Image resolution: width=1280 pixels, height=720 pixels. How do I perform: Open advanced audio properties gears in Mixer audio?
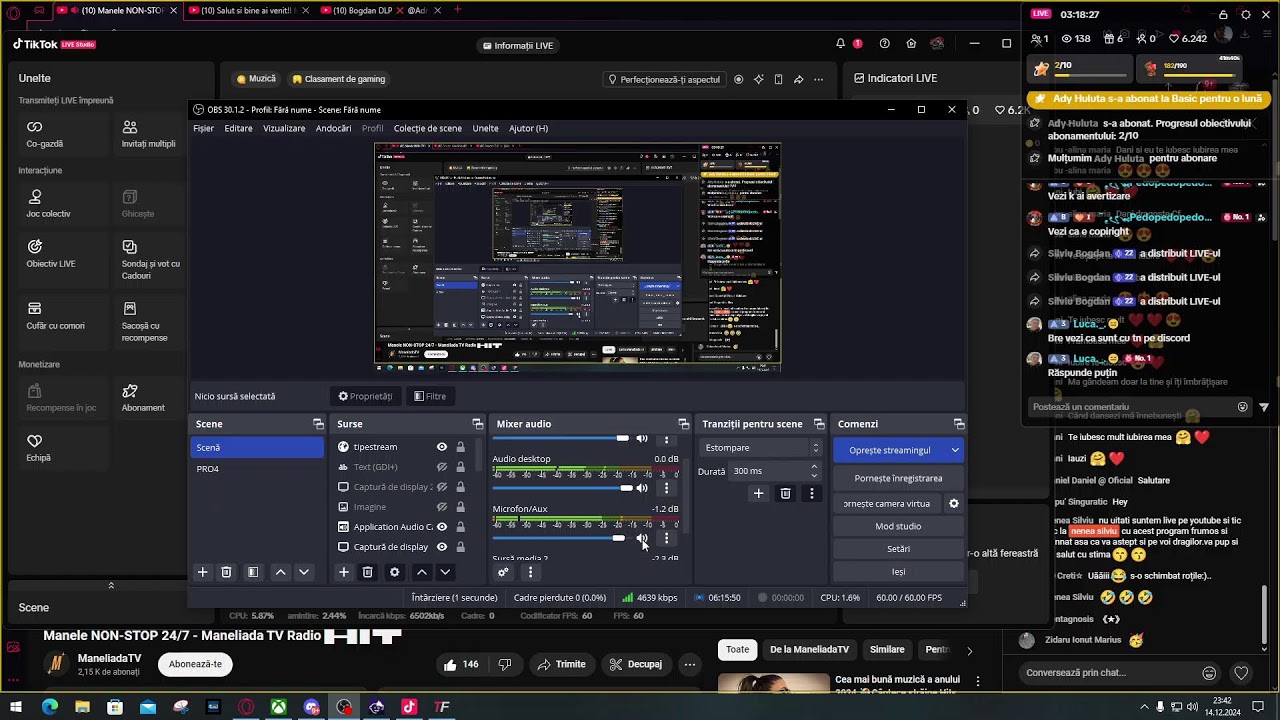[x=503, y=572]
